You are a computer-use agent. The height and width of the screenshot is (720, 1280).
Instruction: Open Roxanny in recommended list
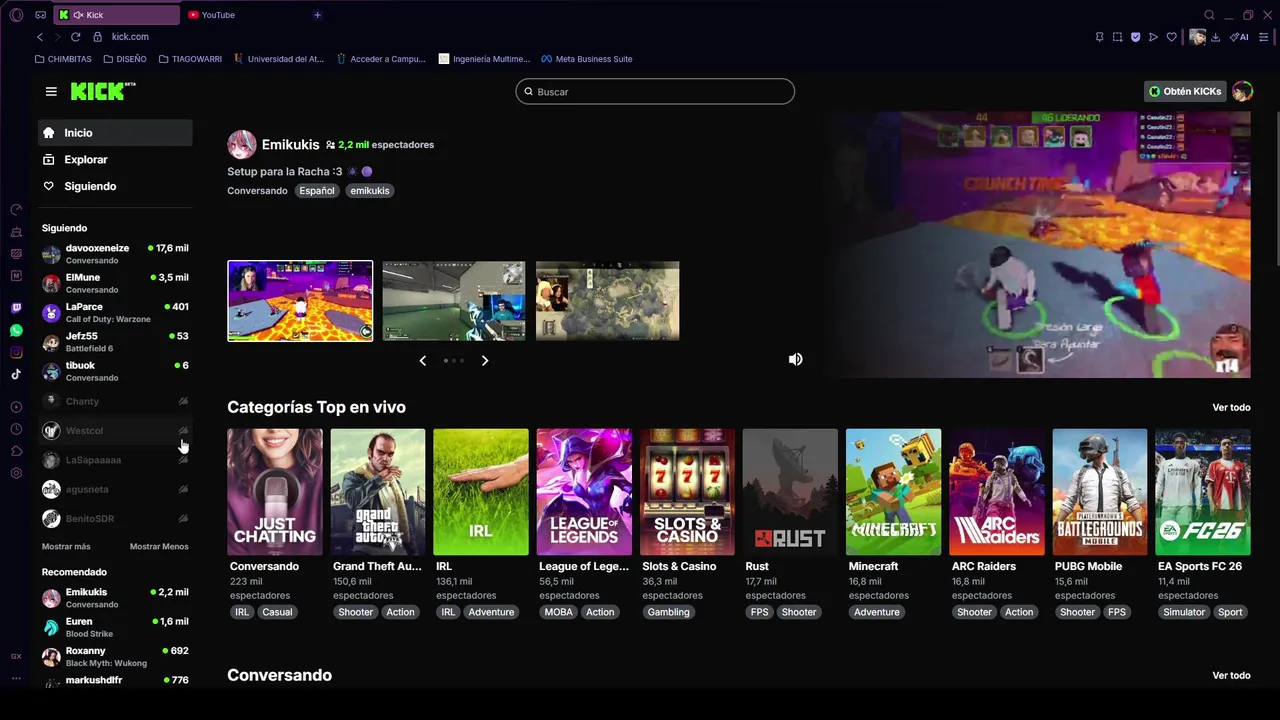tap(115, 657)
